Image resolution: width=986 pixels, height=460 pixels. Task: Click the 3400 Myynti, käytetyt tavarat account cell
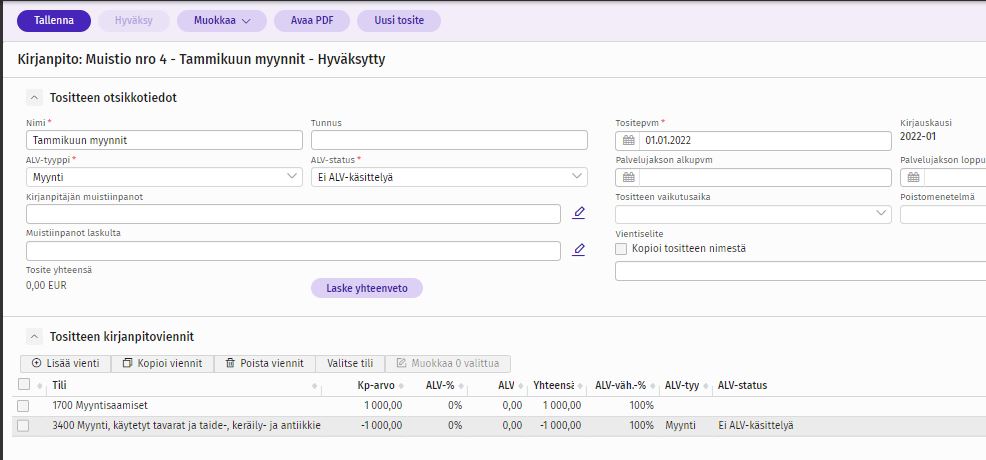(x=187, y=425)
